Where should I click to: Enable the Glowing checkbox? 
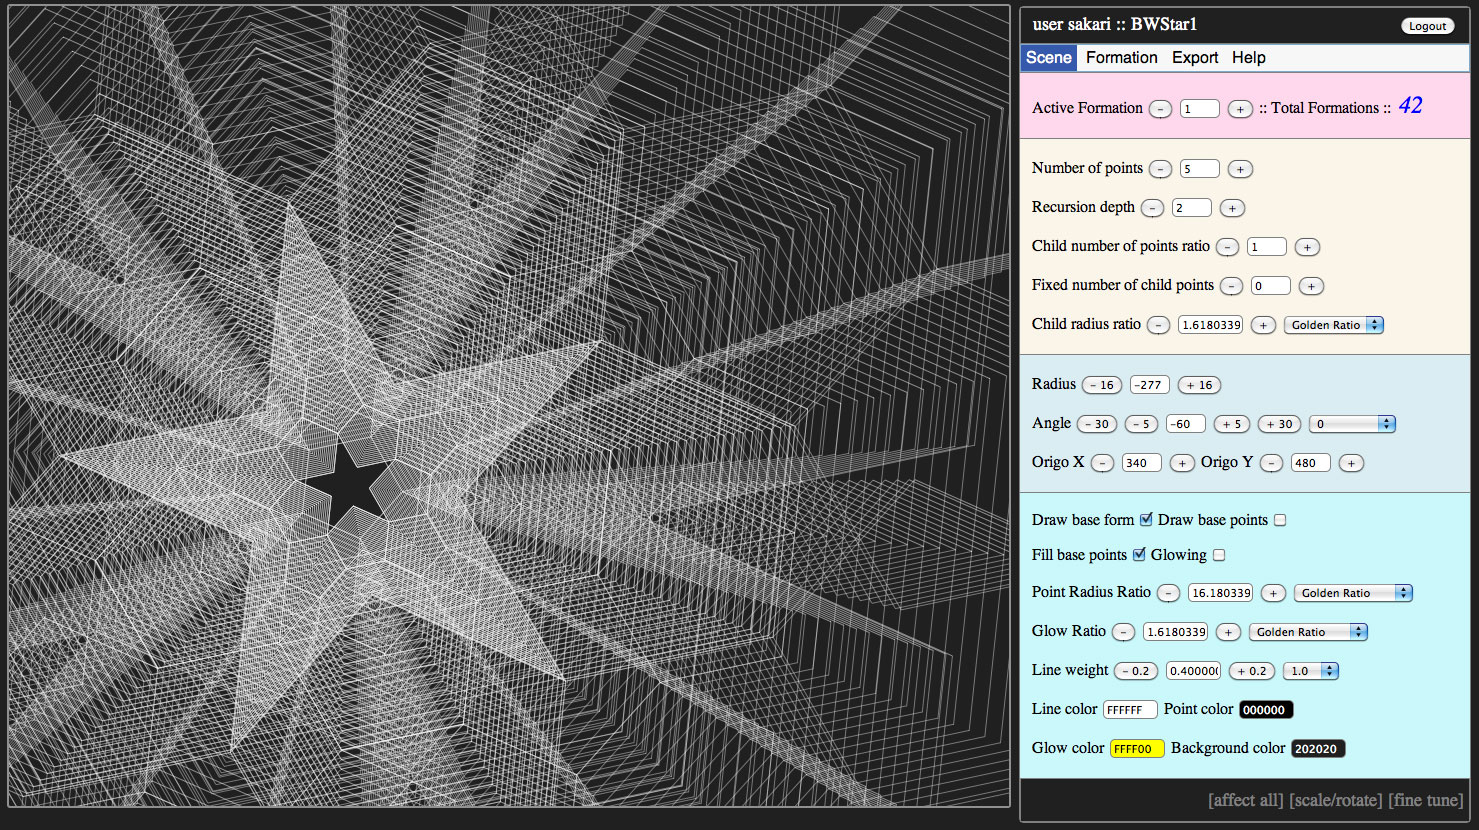tap(1219, 555)
